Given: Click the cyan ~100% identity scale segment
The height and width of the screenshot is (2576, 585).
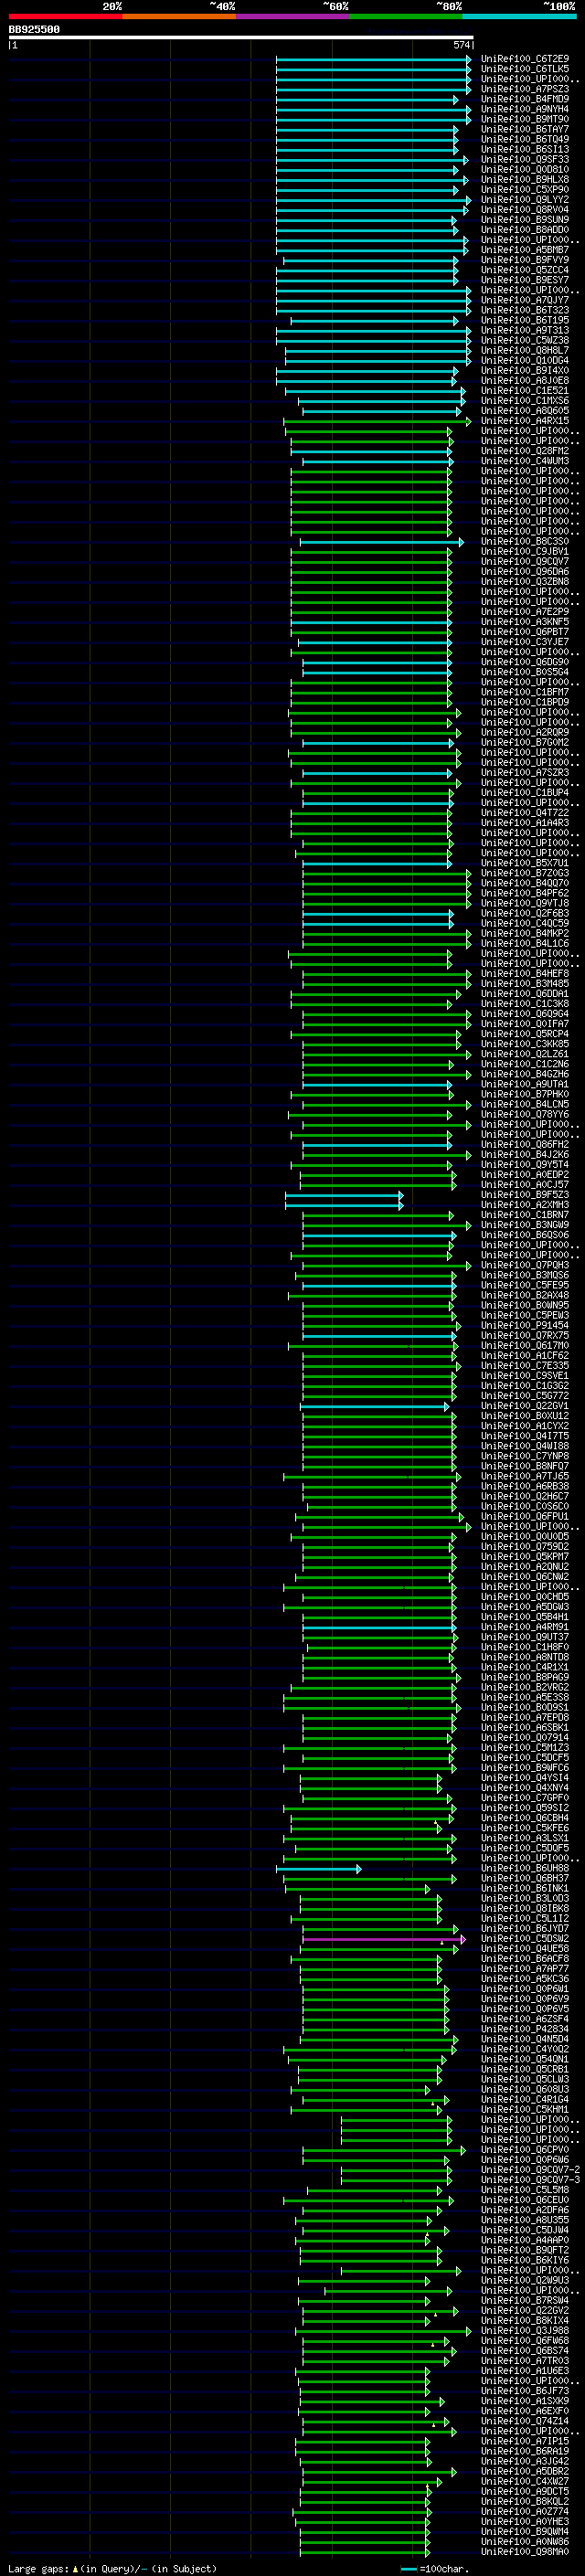Looking at the screenshot, I should click(519, 16).
